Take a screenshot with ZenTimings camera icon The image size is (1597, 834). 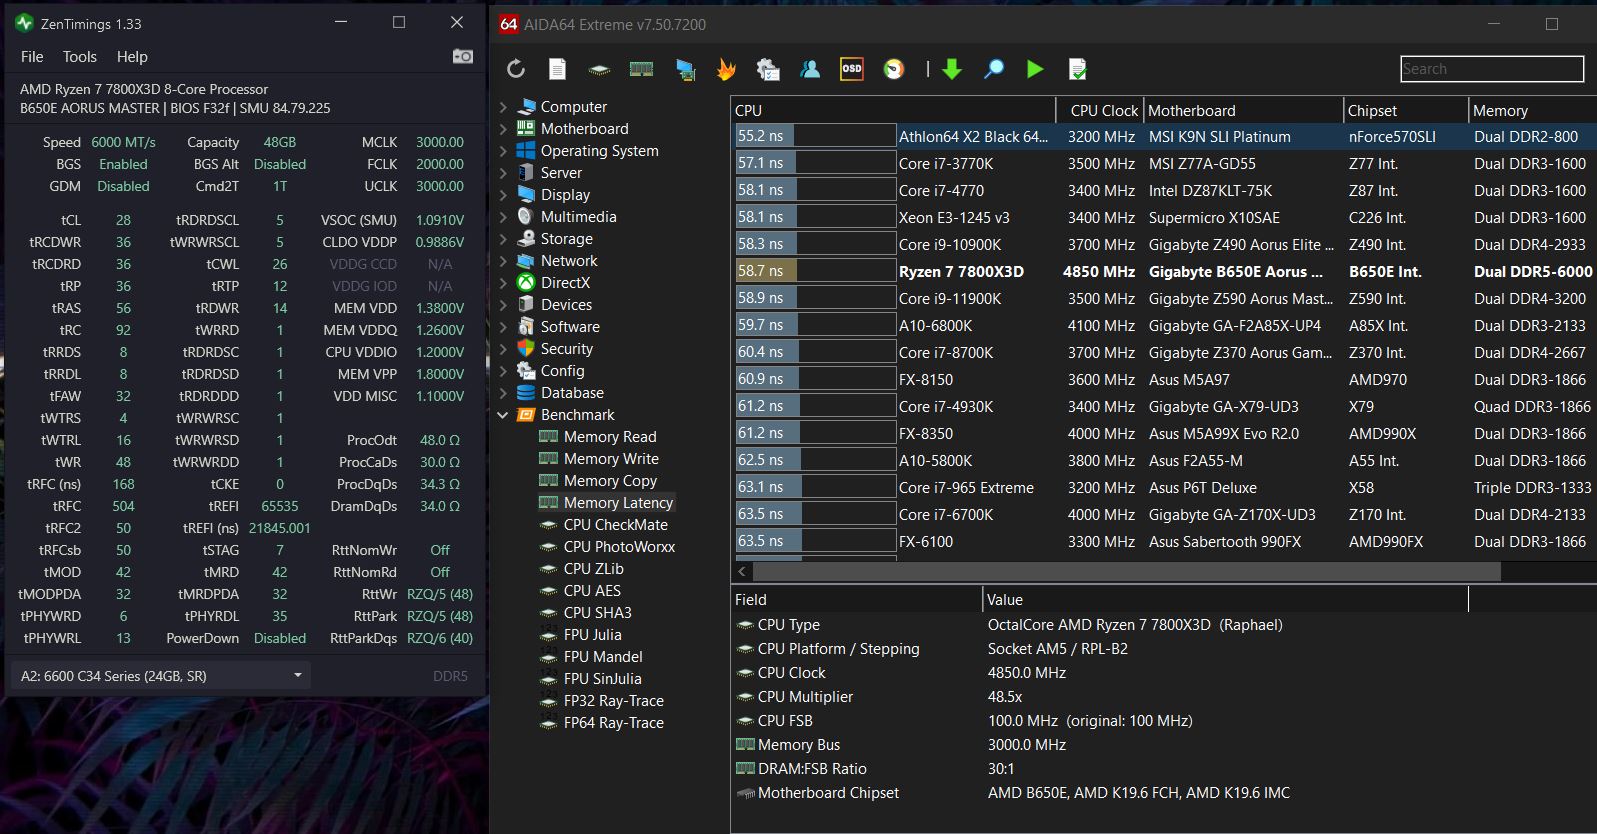463,56
